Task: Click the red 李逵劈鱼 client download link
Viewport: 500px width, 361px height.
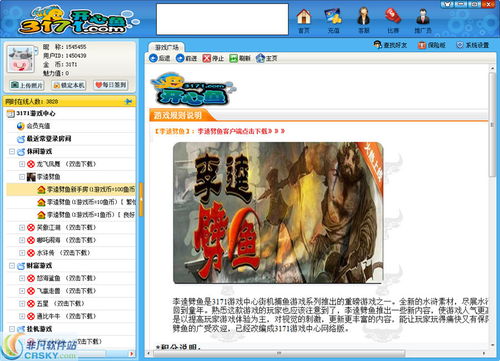Action: [x=220, y=131]
